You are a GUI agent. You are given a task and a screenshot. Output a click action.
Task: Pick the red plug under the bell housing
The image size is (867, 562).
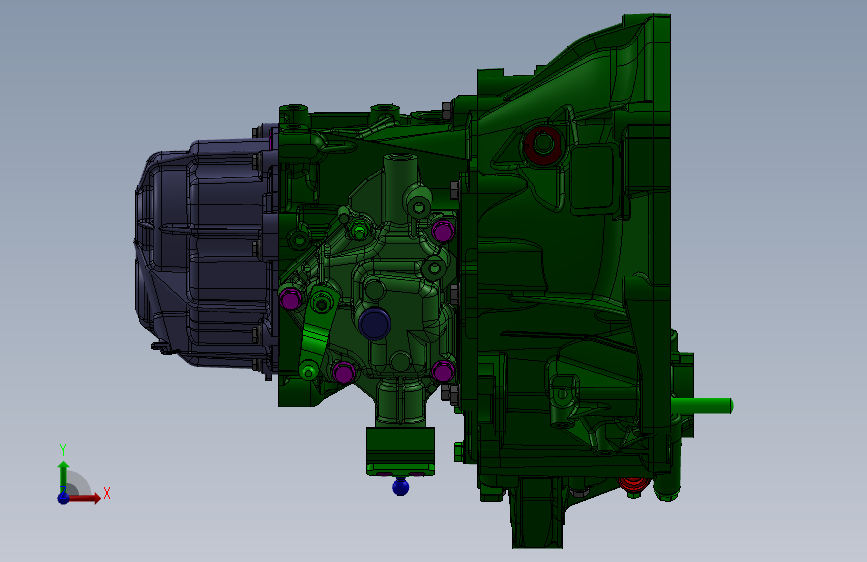coord(633,485)
